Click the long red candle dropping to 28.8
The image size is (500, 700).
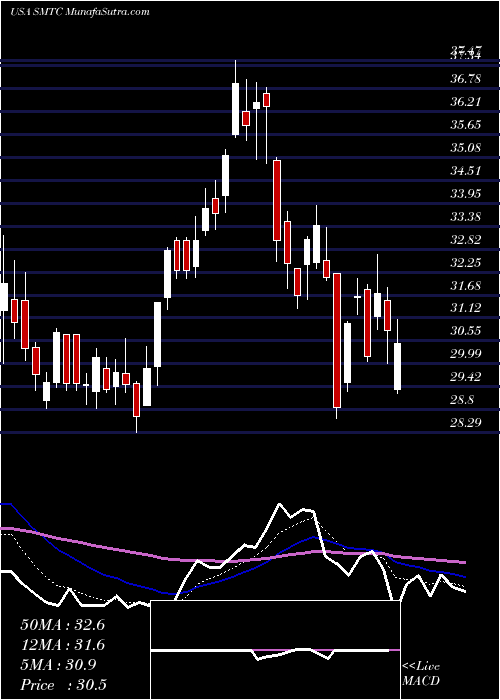pyautogui.click(x=337, y=340)
